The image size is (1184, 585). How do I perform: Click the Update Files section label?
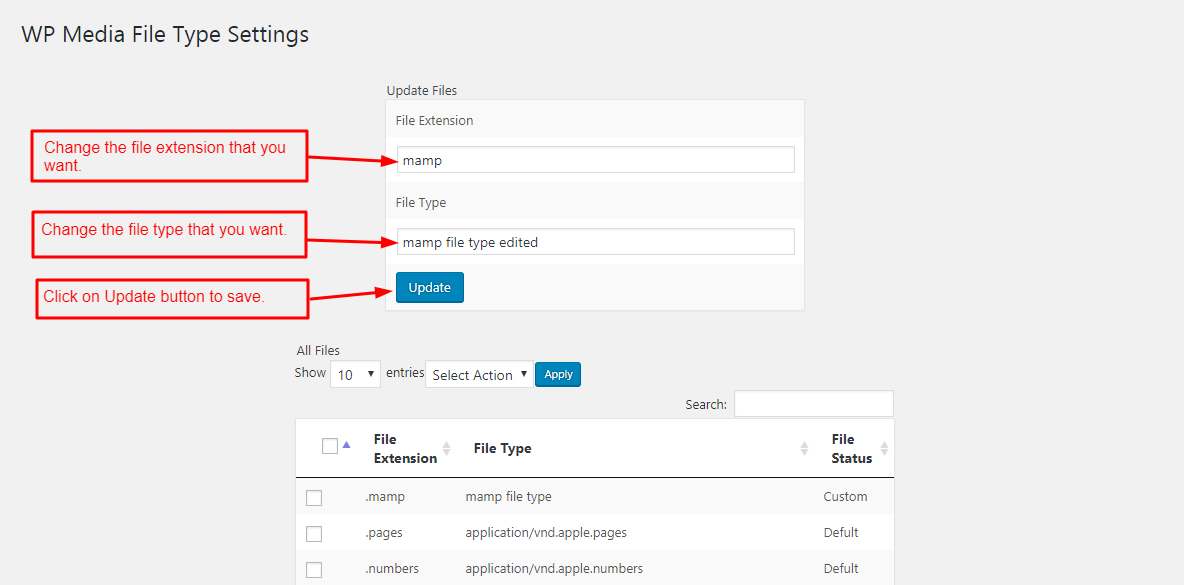(422, 91)
